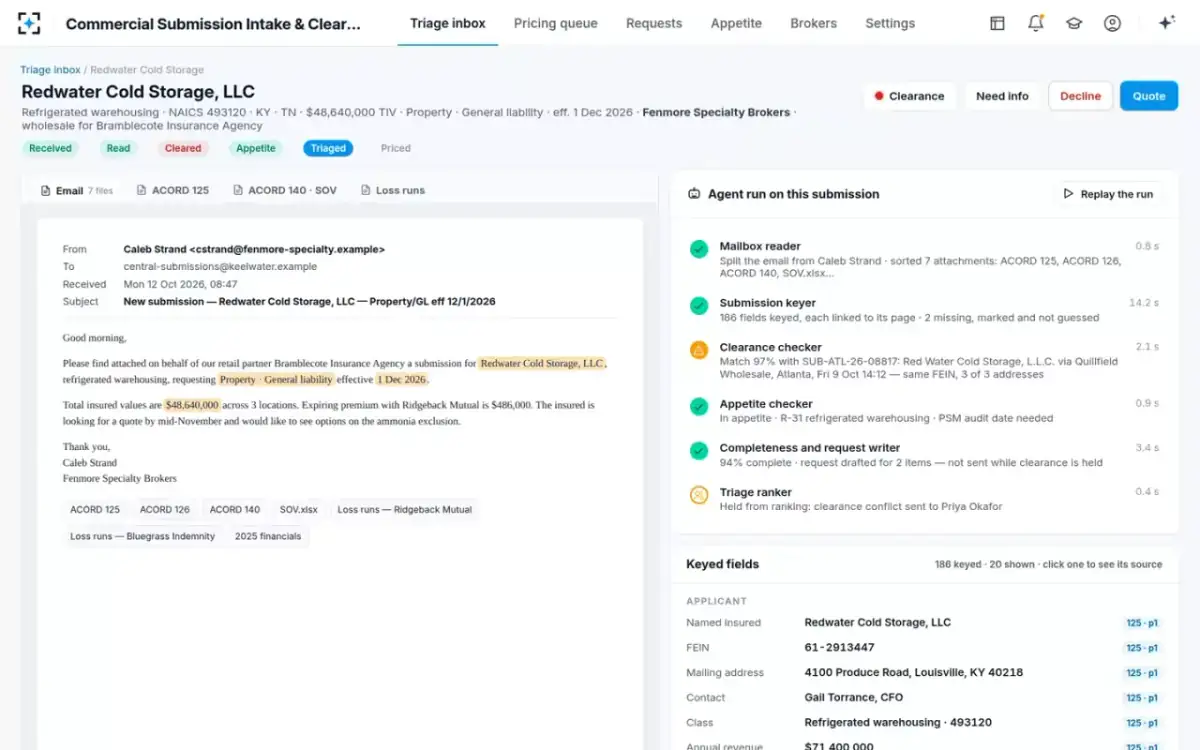Click the blue Quote button
Image resolution: width=1200 pixels, height=750 pixels.
(1149, 96)
